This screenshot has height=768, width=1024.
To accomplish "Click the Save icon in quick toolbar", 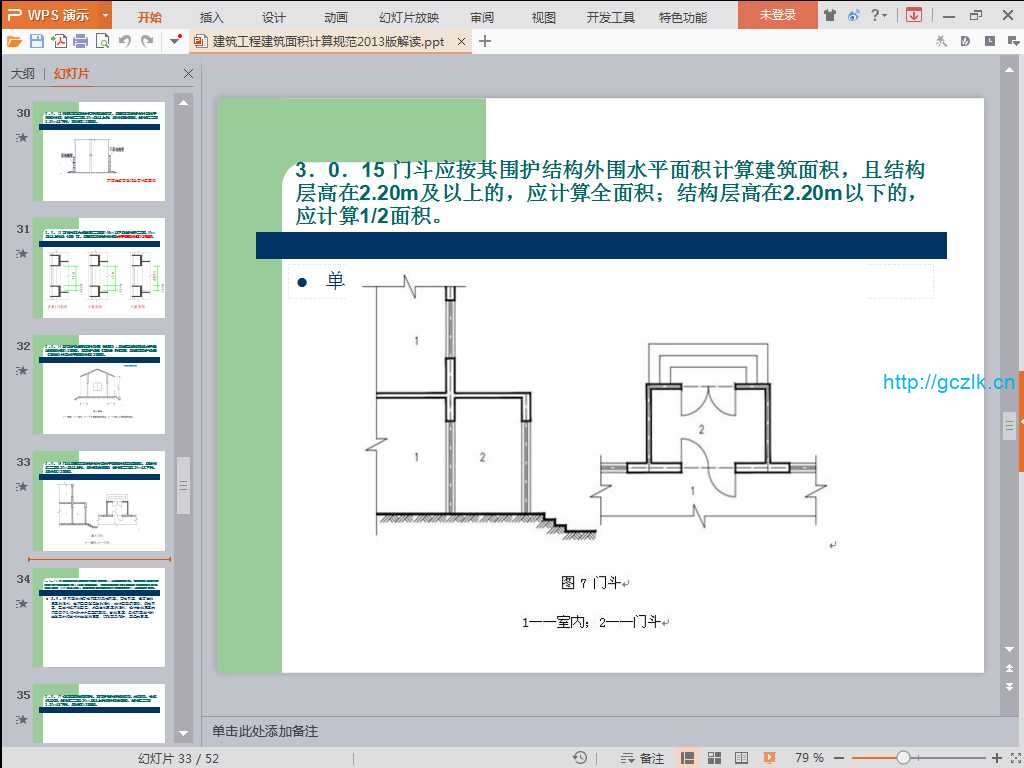I will tap(37, 41).
